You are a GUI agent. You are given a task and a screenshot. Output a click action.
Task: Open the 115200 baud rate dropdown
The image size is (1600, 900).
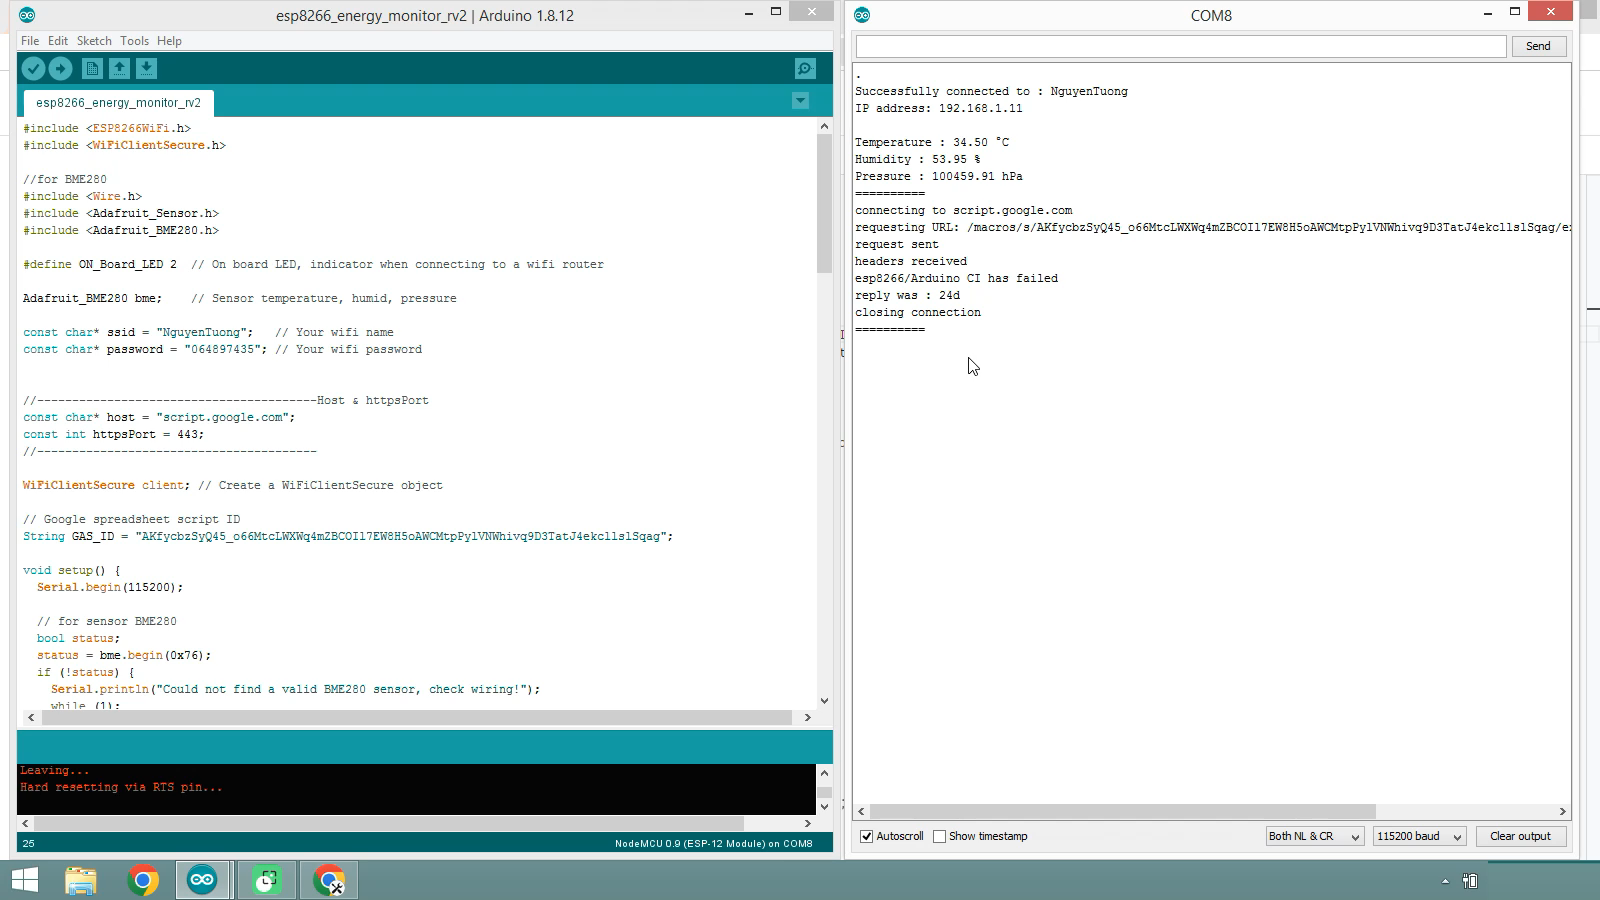(x=1419, y=836)
